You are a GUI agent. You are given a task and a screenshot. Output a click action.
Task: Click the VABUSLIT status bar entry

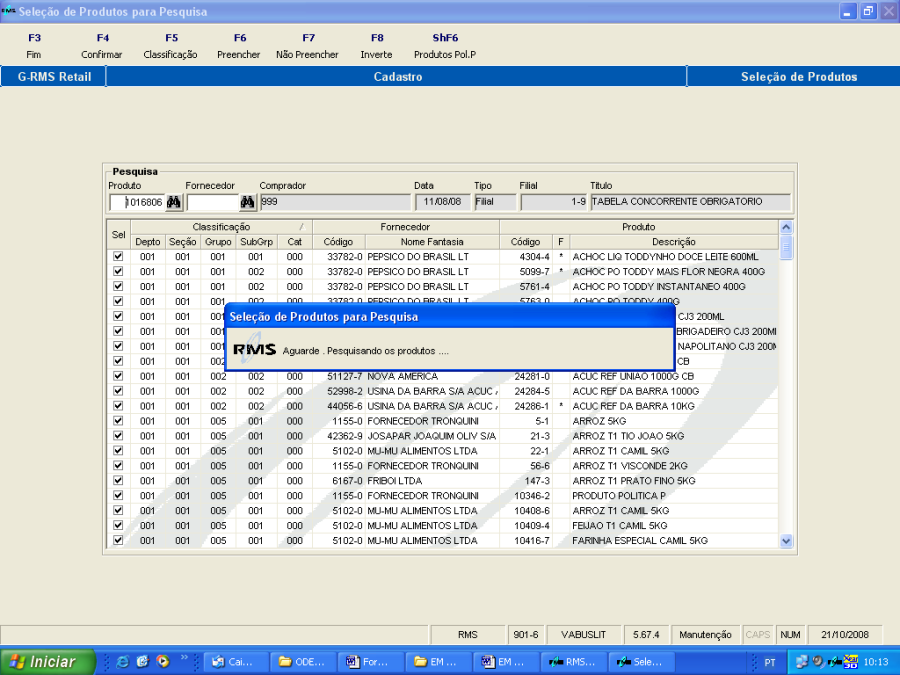[x=583, y=634]
